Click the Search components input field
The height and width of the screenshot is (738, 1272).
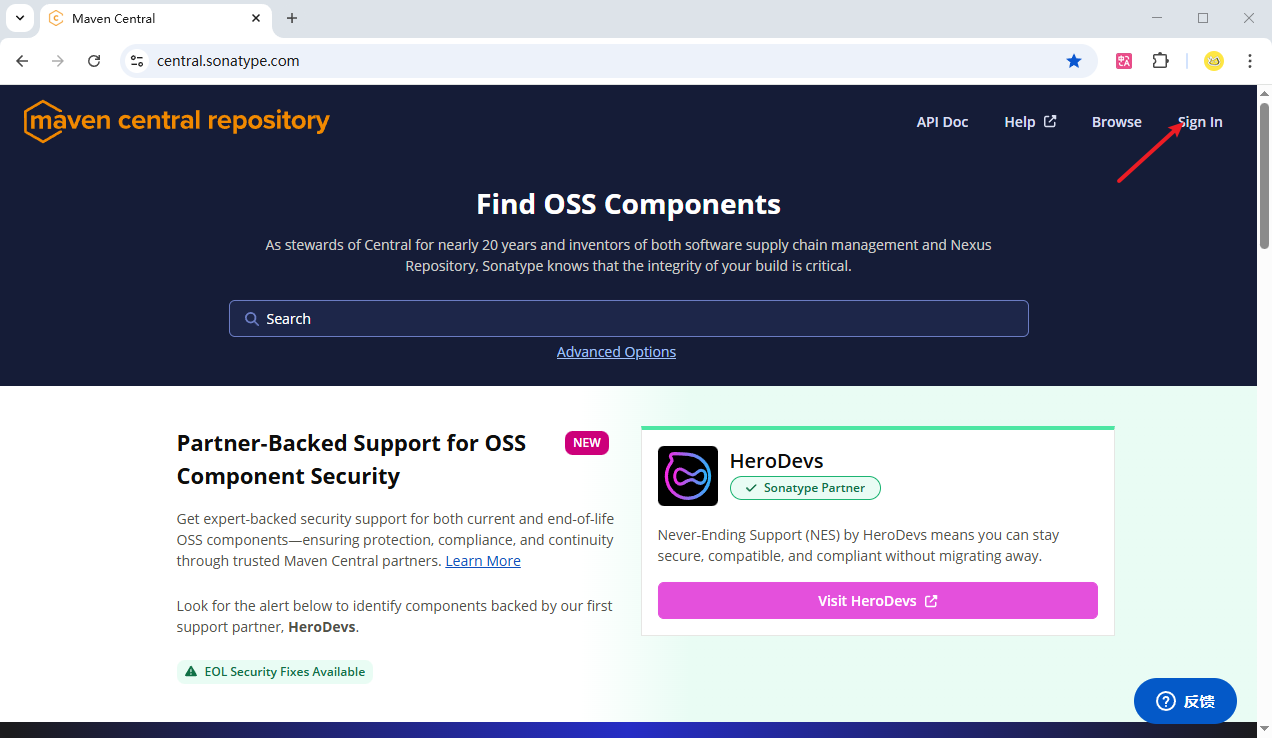coord(628,319)
